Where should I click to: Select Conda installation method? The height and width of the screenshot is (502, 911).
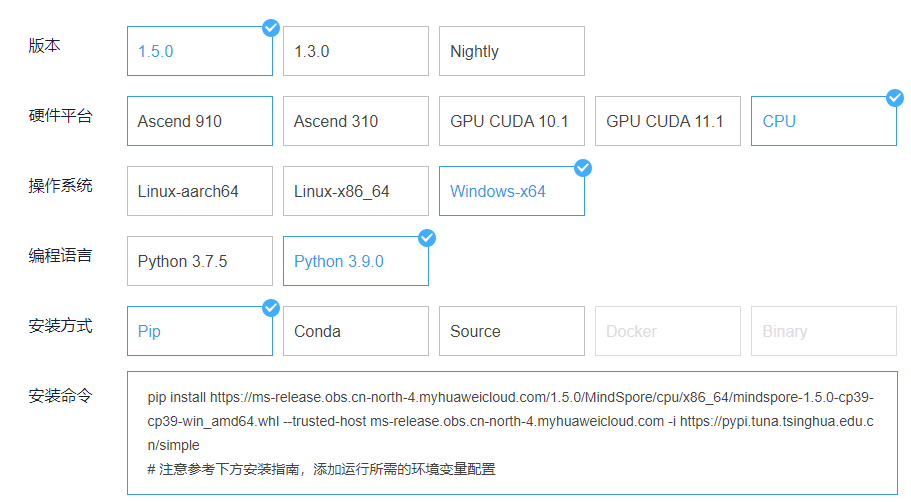[355, 331]
